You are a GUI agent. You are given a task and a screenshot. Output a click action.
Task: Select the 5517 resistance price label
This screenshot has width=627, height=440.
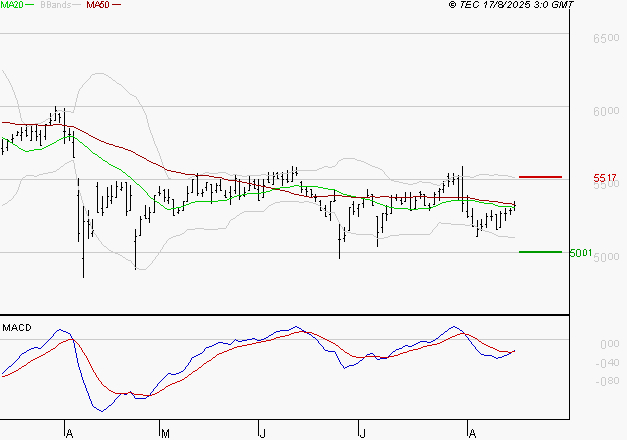click(x=605, y=178)
